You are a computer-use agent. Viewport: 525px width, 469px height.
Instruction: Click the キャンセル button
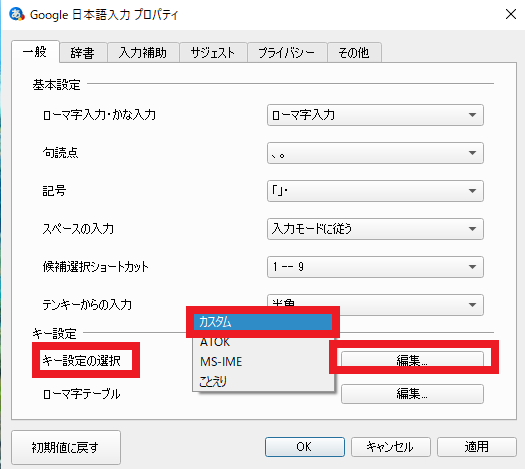point(390,447)
